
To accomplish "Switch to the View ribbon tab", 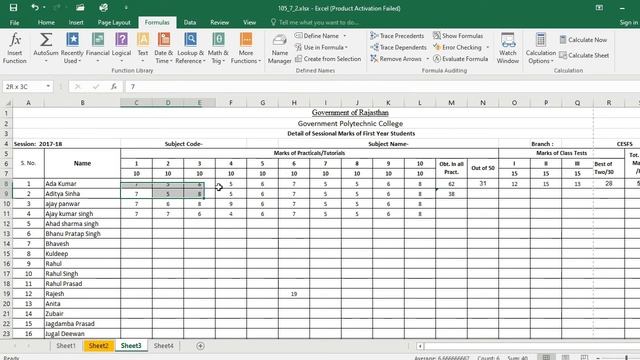I will click(x=249, y=22).
